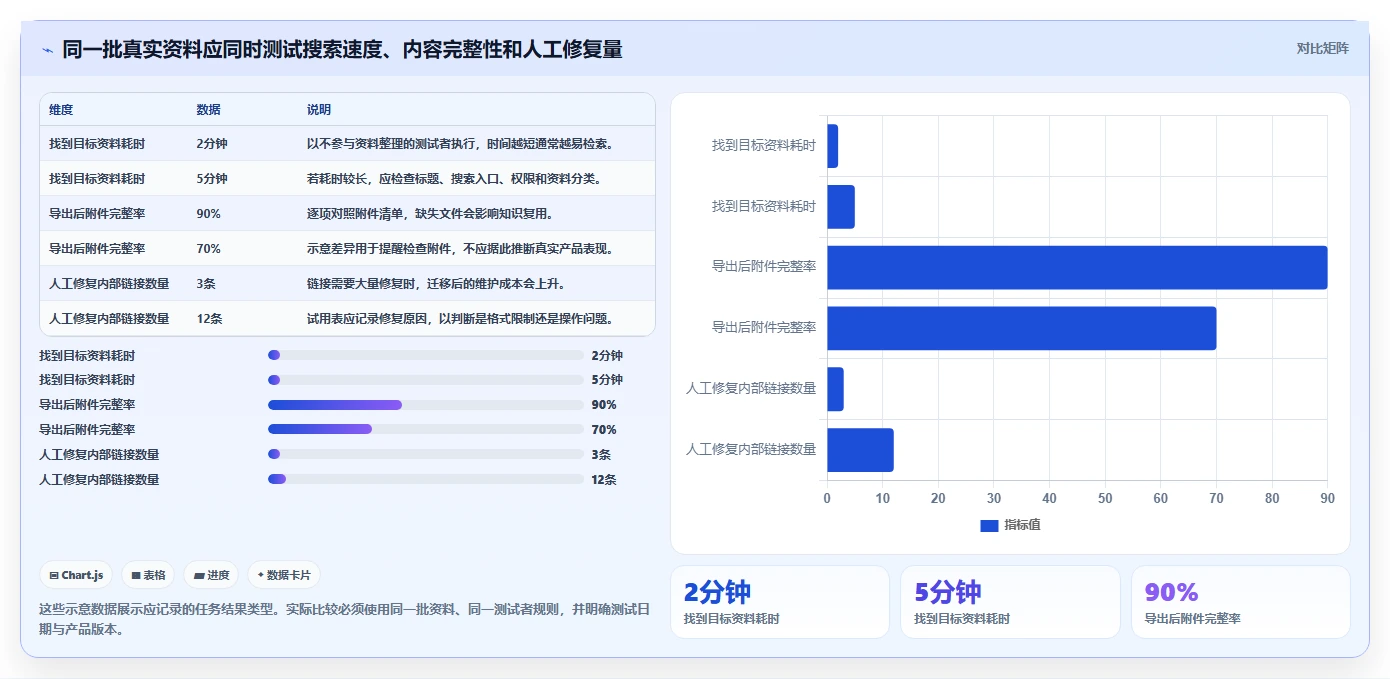1390x679 pixels.
Task: Select the table cell showing 5分钟
Action: pos(212,179)
